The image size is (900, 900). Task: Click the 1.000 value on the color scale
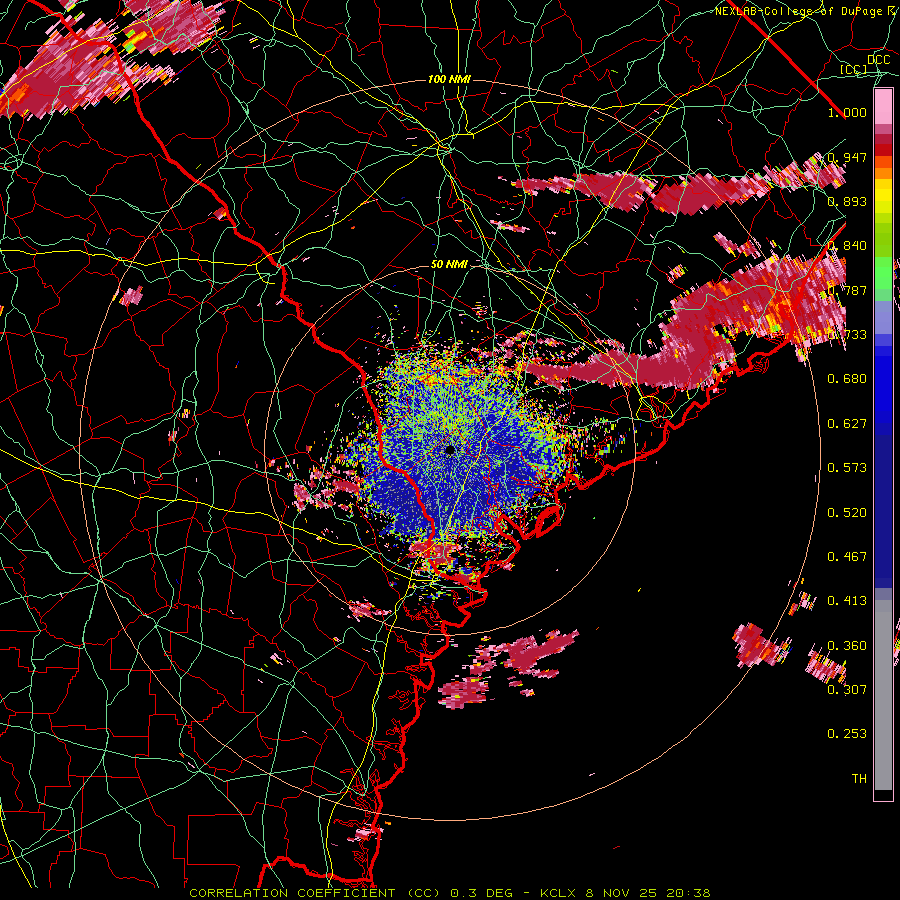pyautogui.click(x=847, y=112)
